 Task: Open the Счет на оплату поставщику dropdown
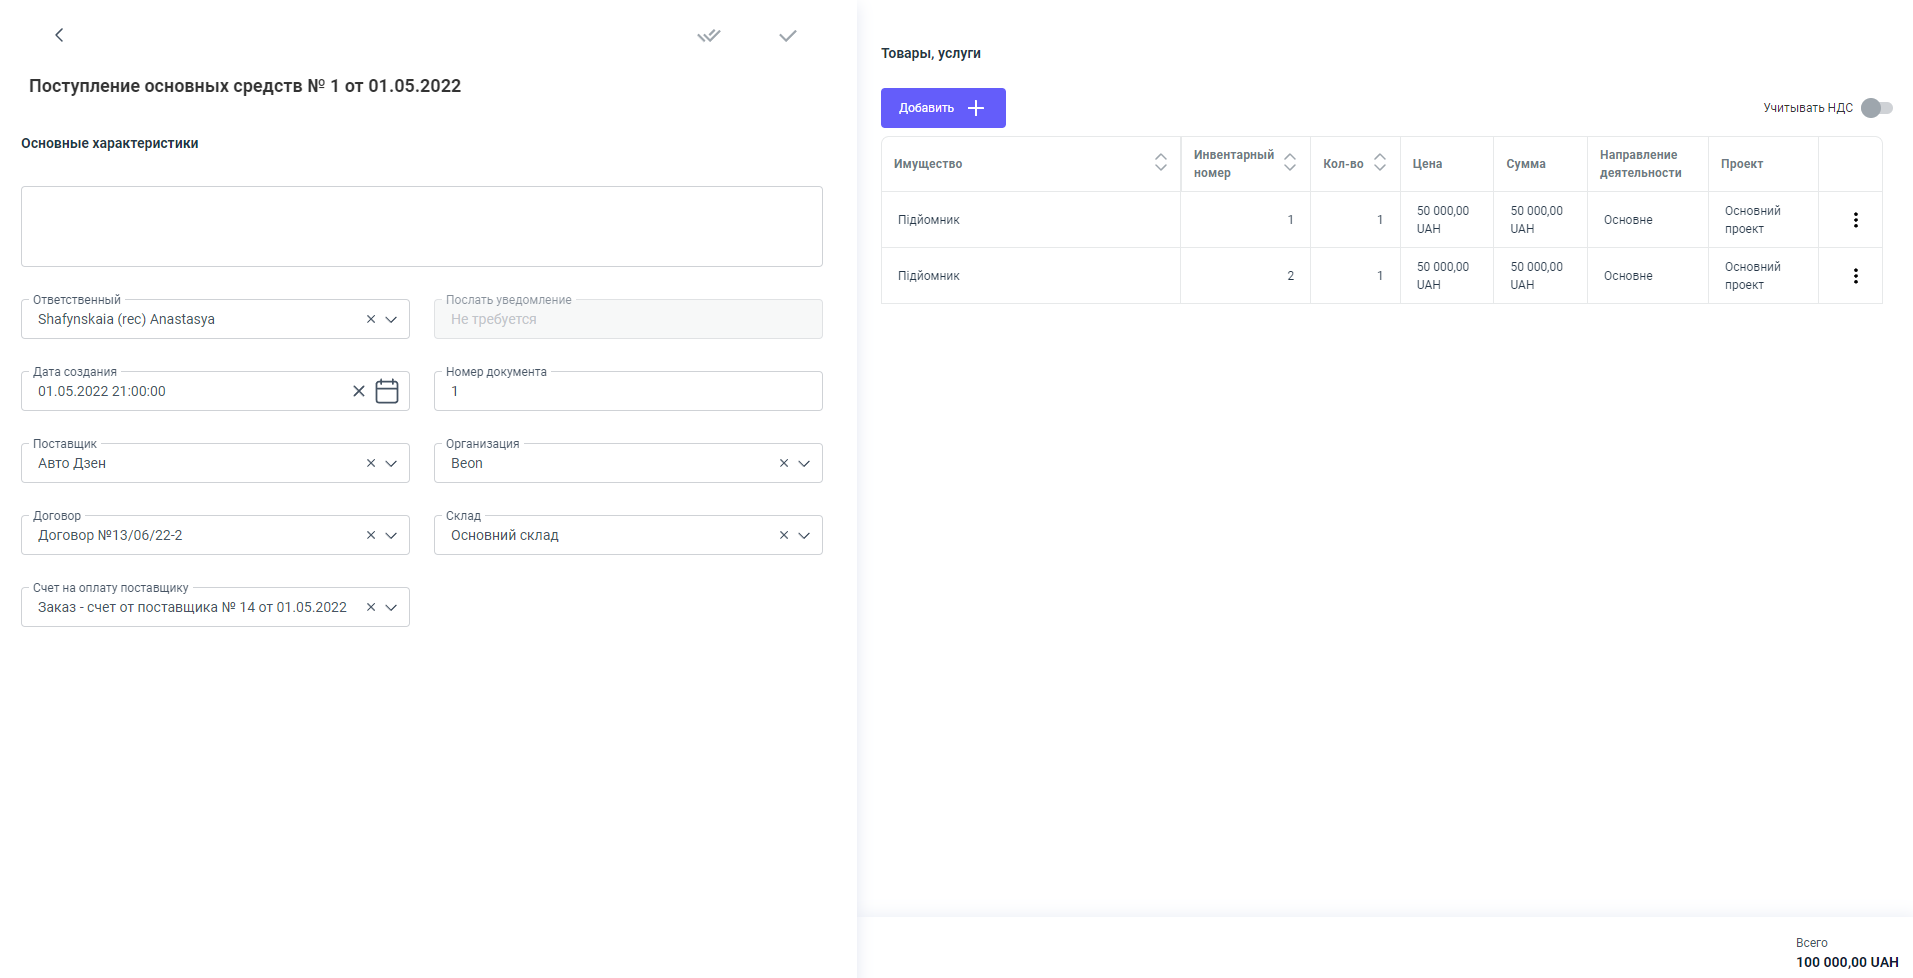391,607
